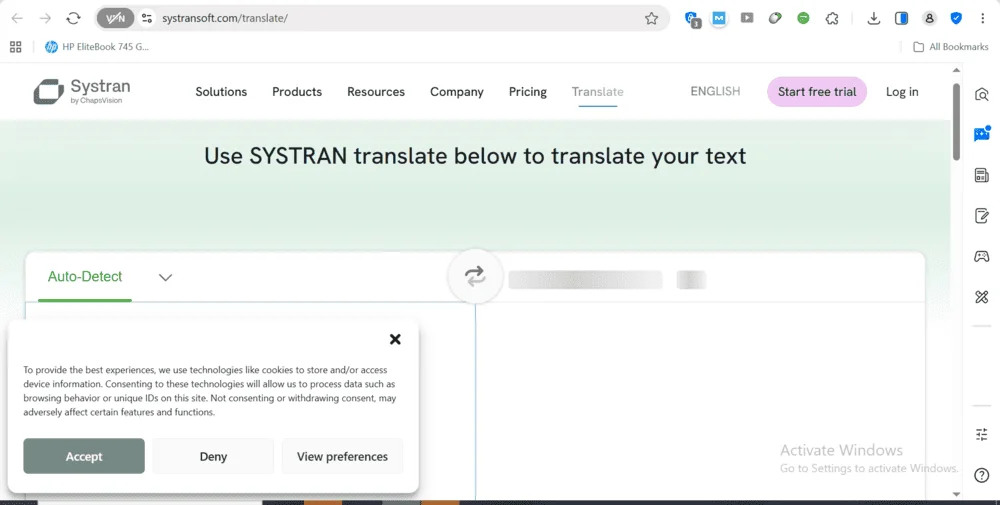Click the green Spotify extension icon
Viewport: 1000px width, 505px height.
tap(803, 18)
